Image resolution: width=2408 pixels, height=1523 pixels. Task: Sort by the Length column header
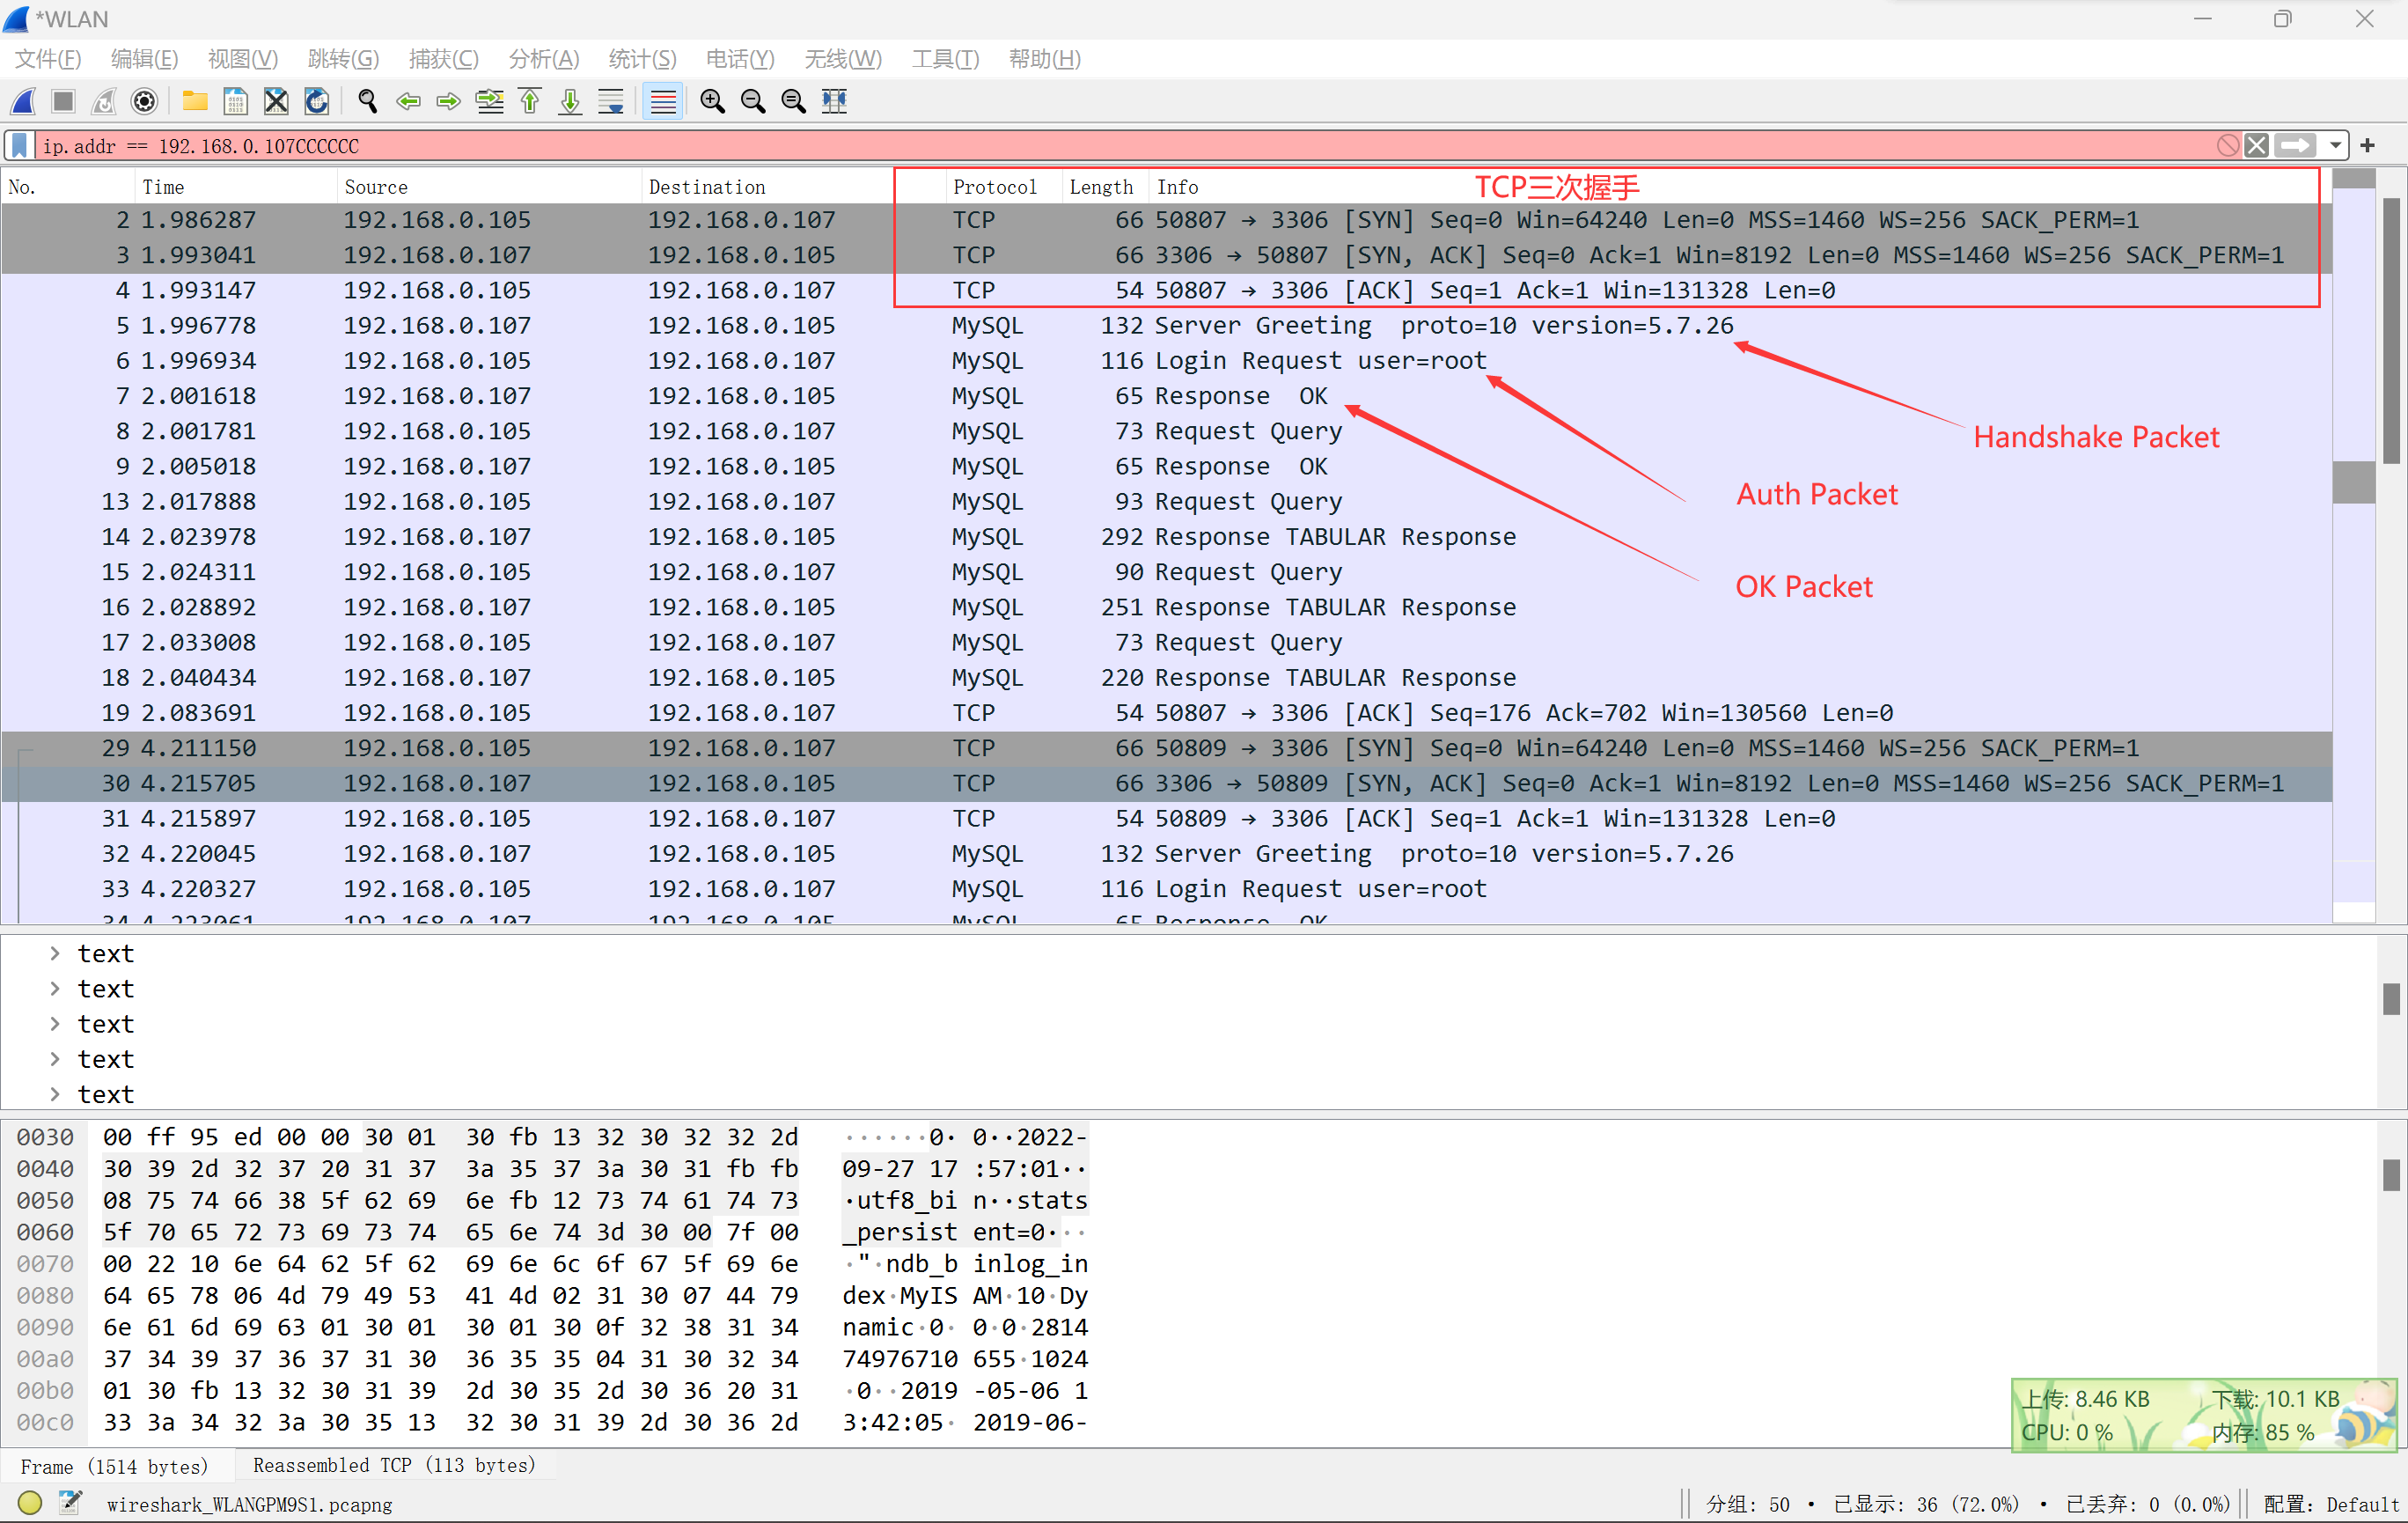[x=1105, y=187]
